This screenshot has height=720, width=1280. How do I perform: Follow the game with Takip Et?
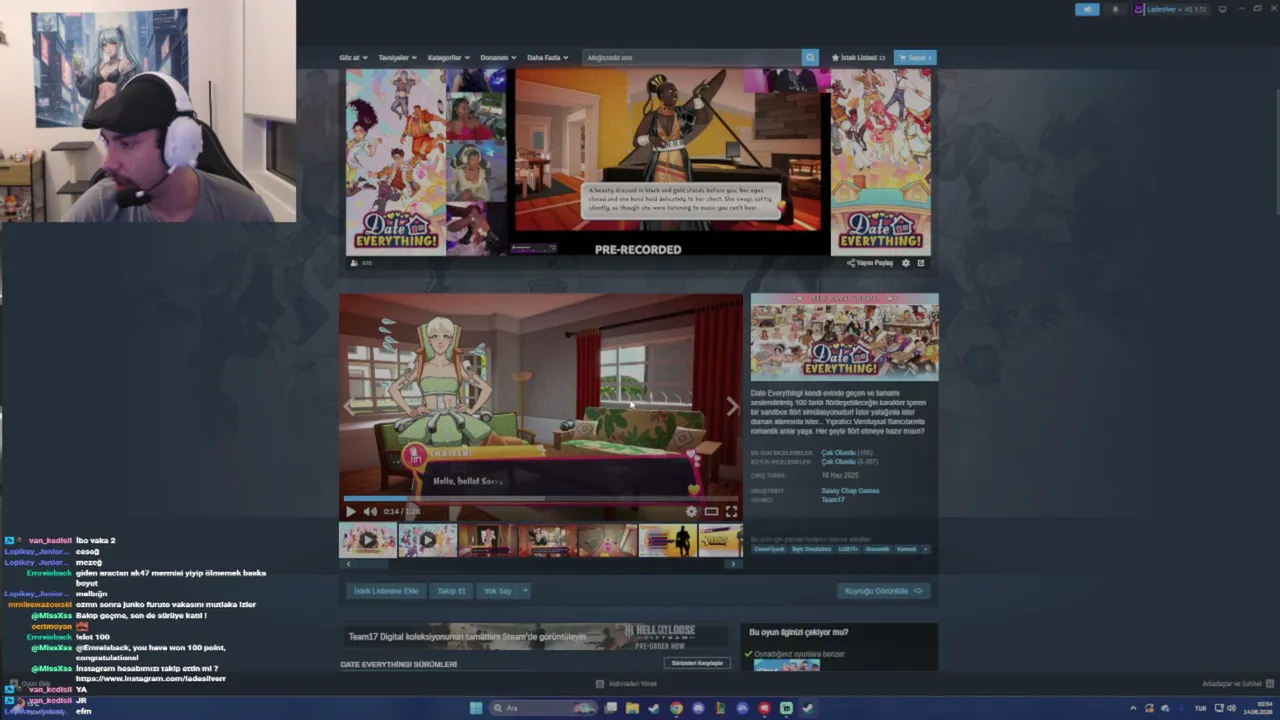[451, 591]
